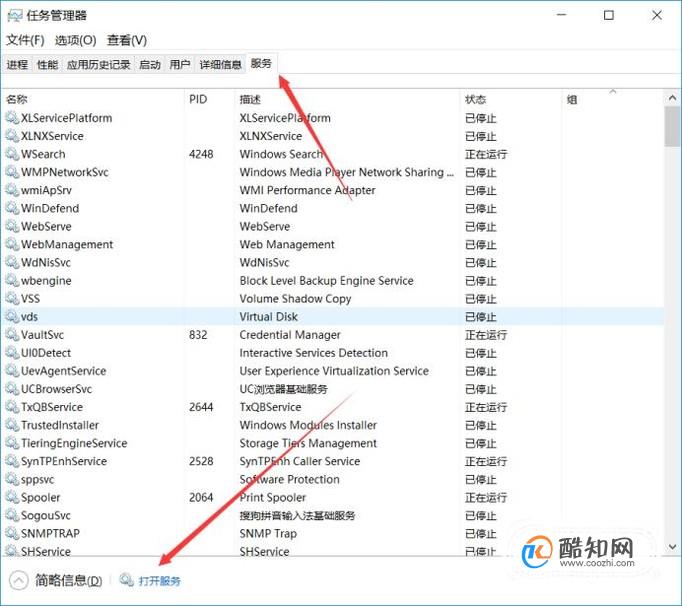
Task: Open the 查看(V) menu
Action: 127,40
